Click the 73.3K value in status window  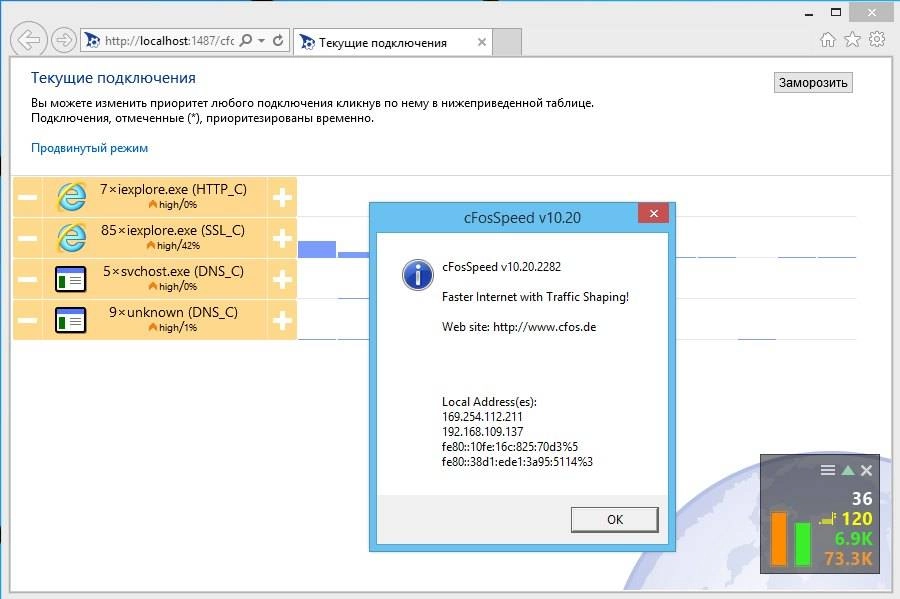(x=848, y=558)
